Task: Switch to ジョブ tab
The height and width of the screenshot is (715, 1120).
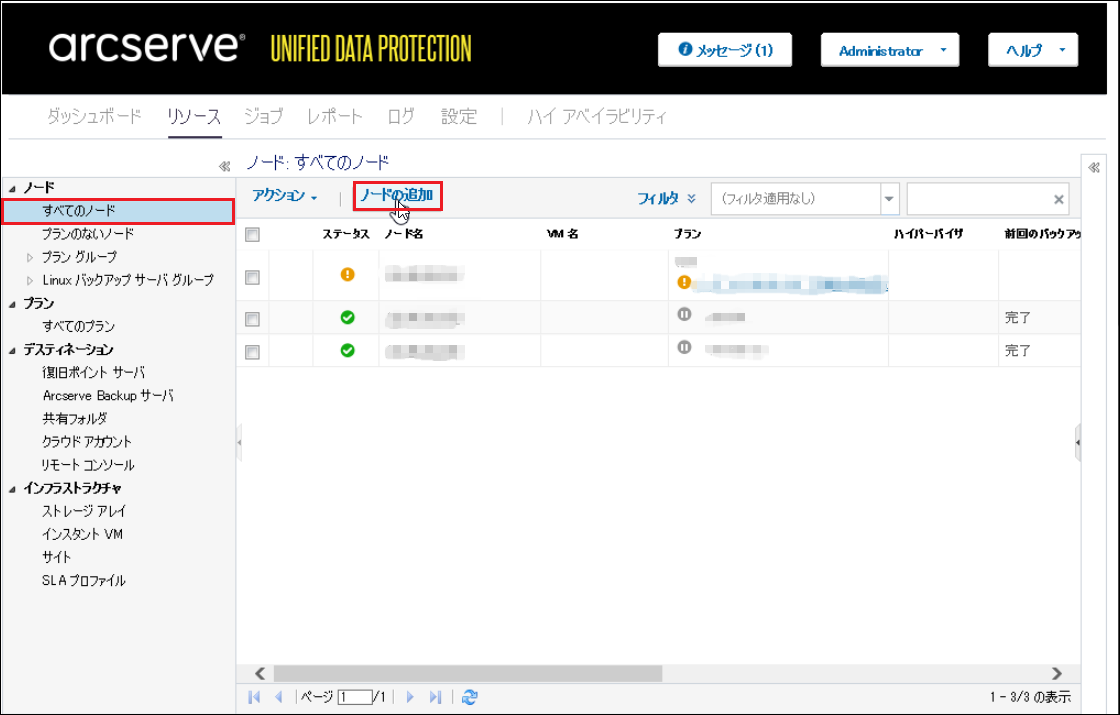Action: coord(264,116)
